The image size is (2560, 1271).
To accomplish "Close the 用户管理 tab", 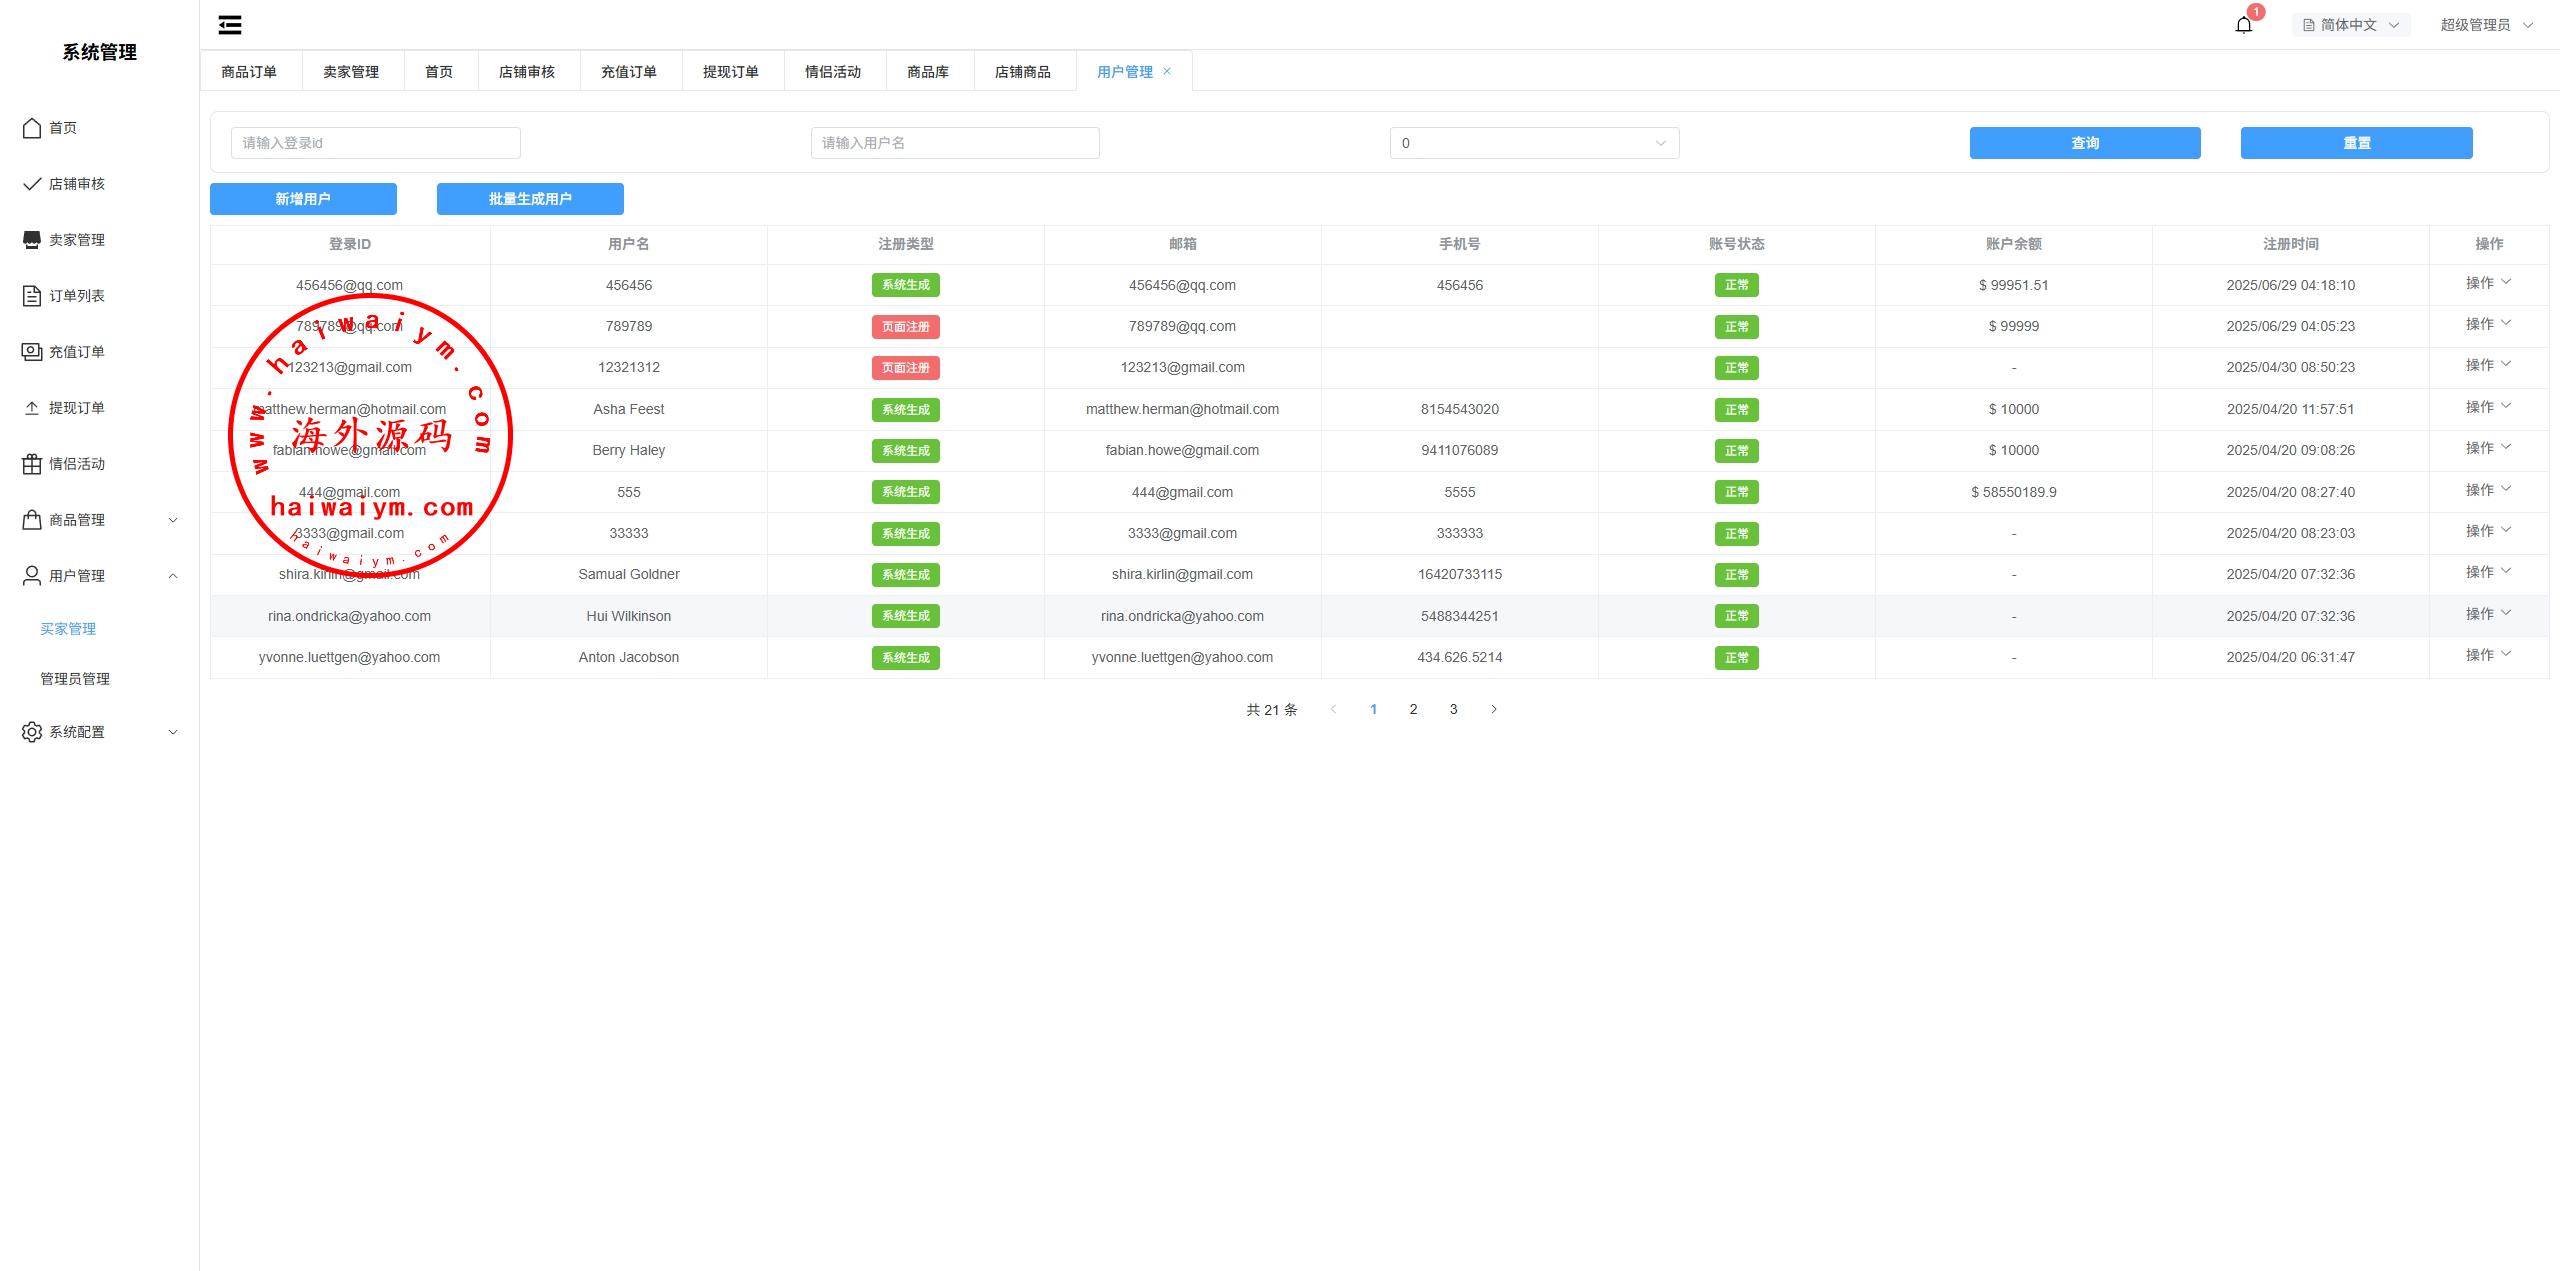I will coord(1167,71).
